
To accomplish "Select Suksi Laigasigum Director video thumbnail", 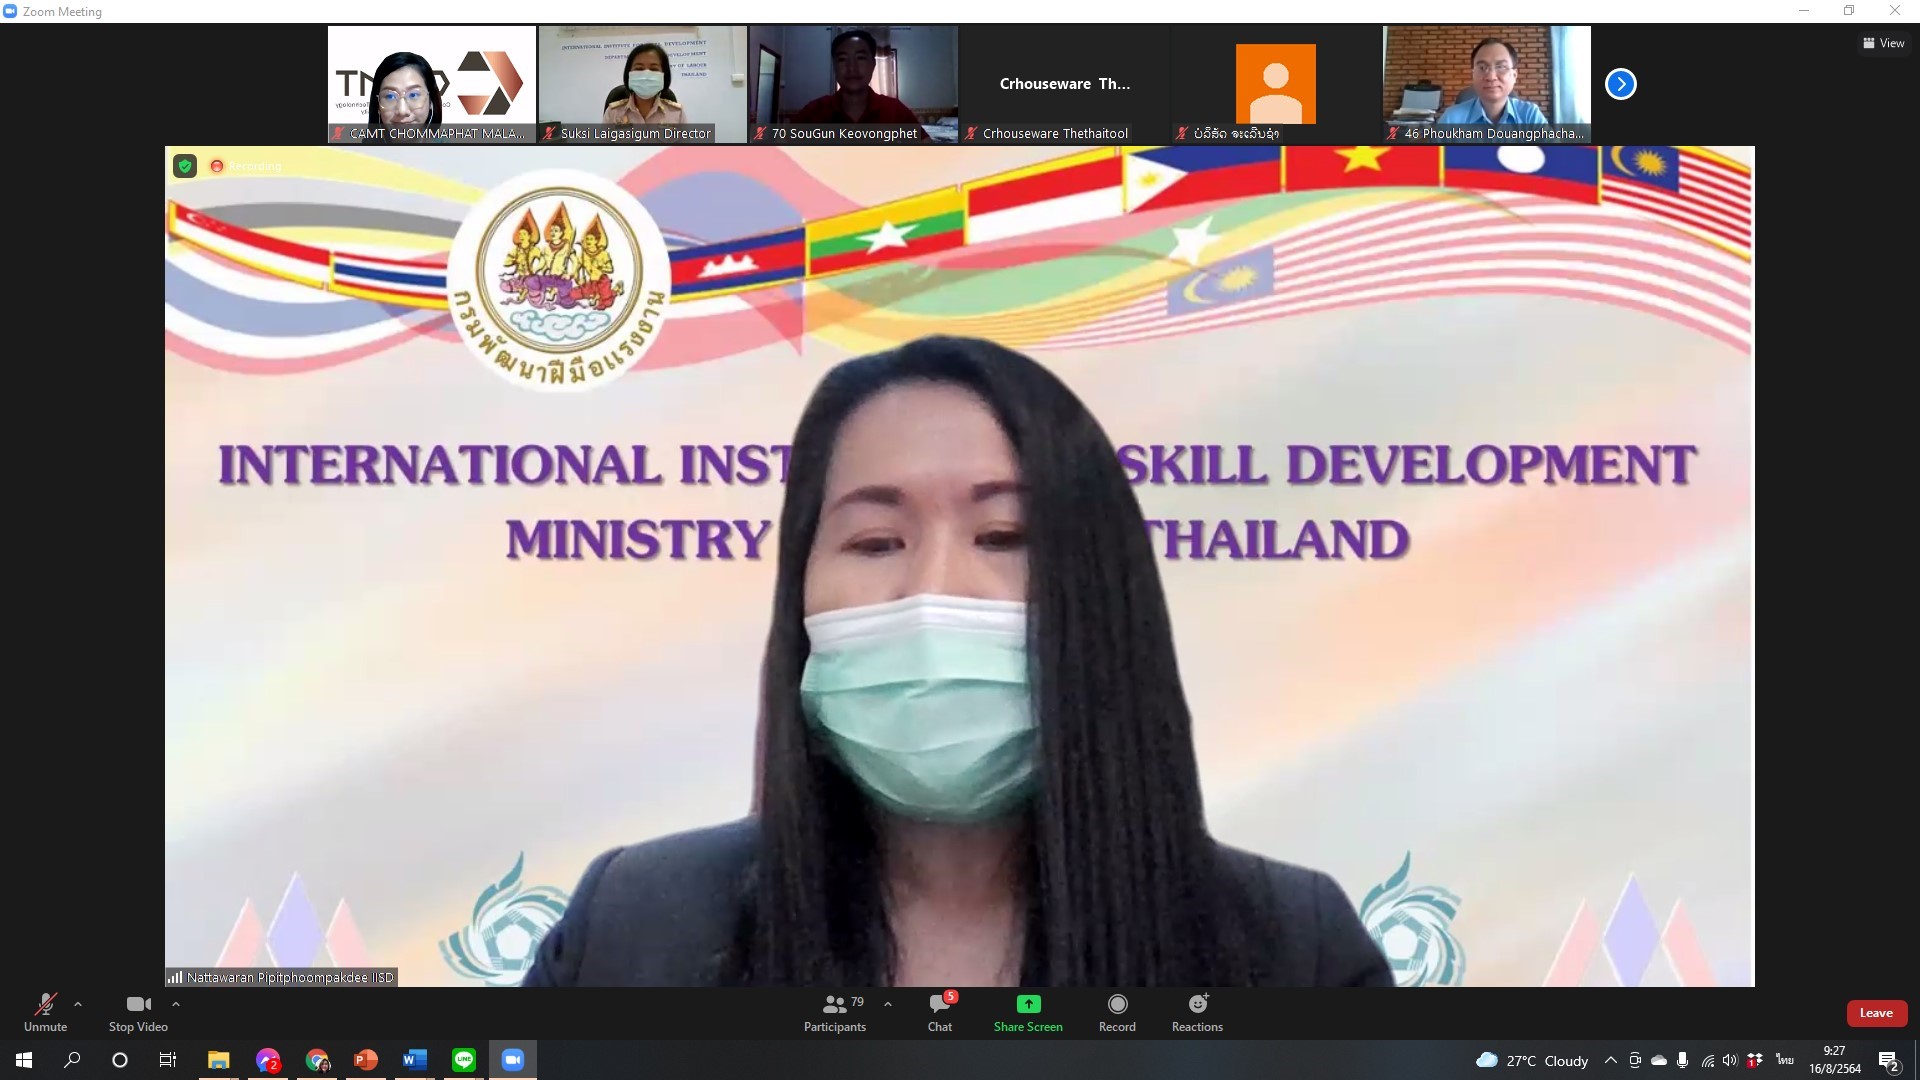I will click(642, 84).
